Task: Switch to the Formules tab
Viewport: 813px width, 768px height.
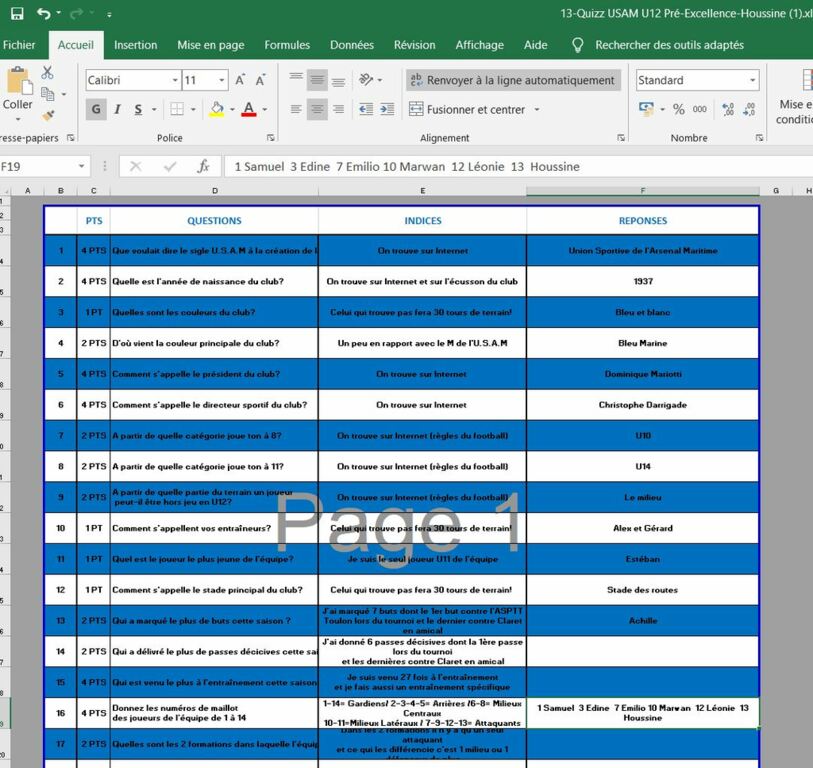Action: pyautogui.click(x=286, y=45)
